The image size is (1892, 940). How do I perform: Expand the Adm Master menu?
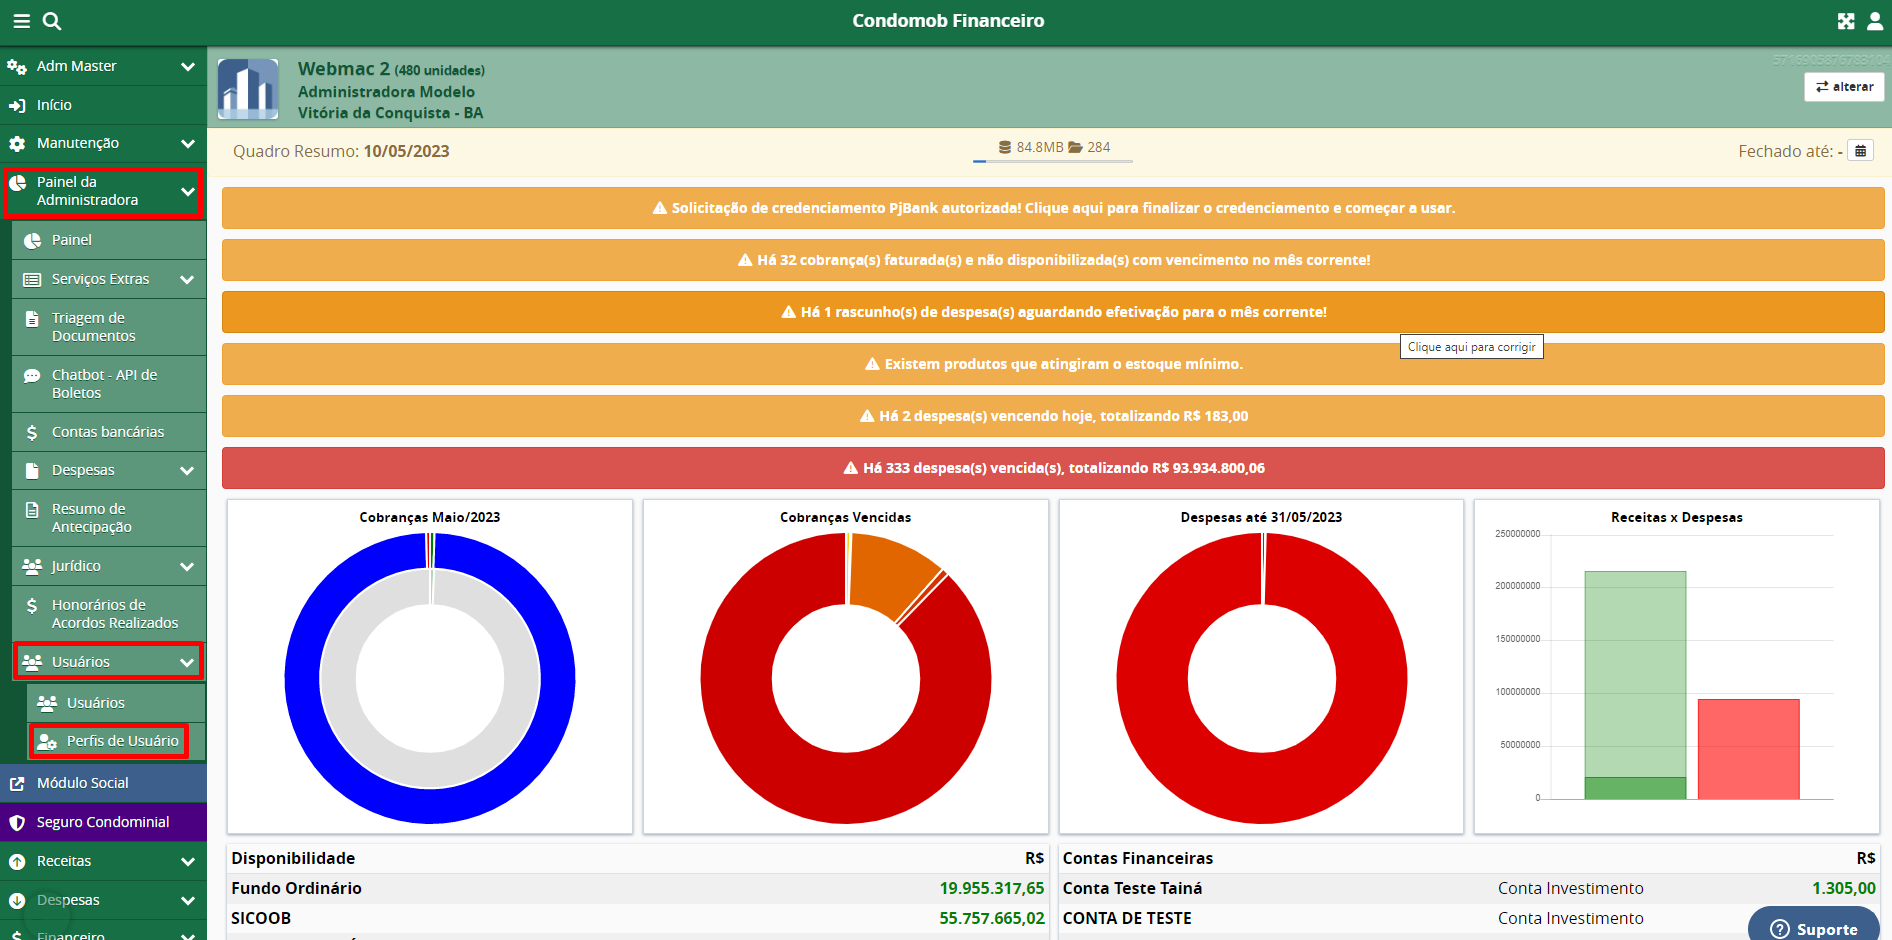coord(103,66)
